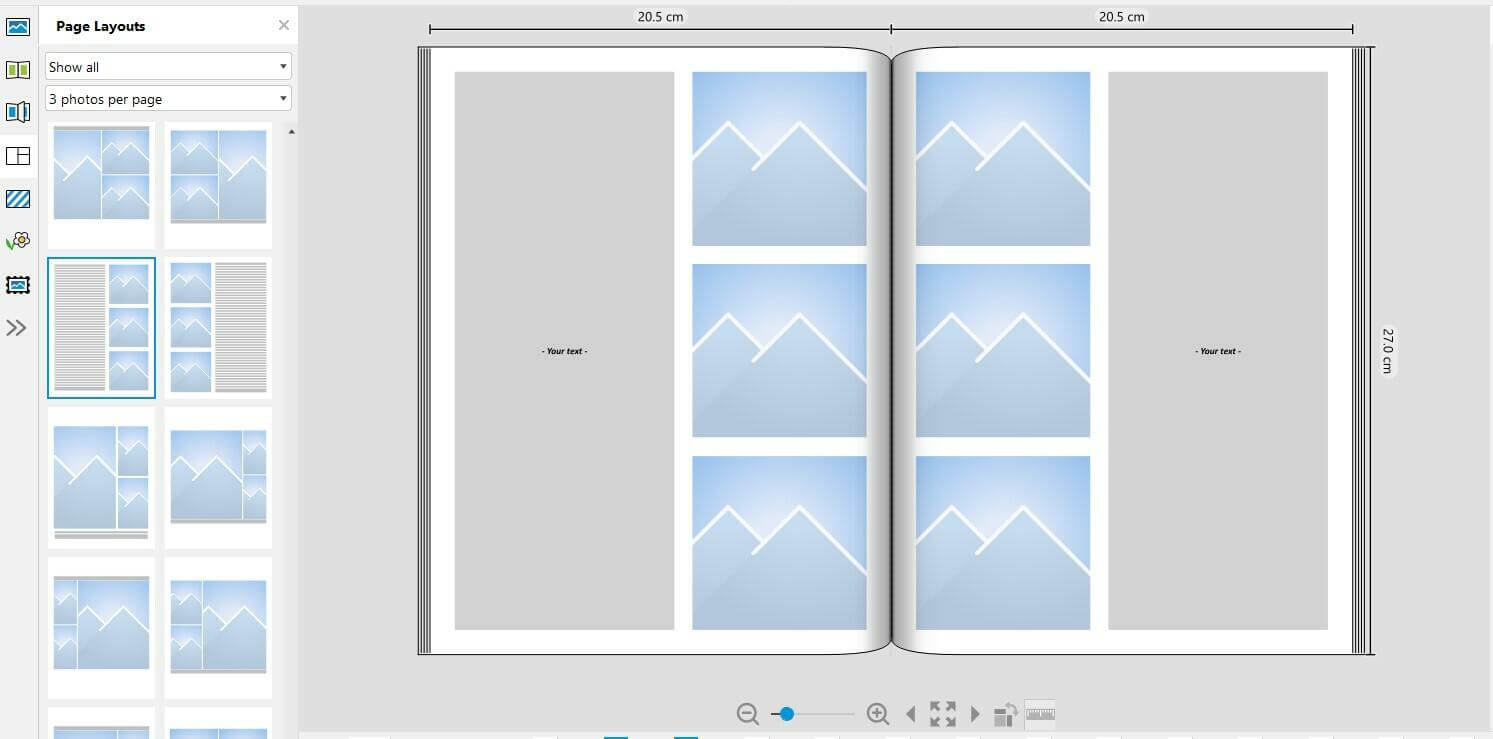
Task: Click right page 'Your text' placeholder
Action: [1218, 351]
